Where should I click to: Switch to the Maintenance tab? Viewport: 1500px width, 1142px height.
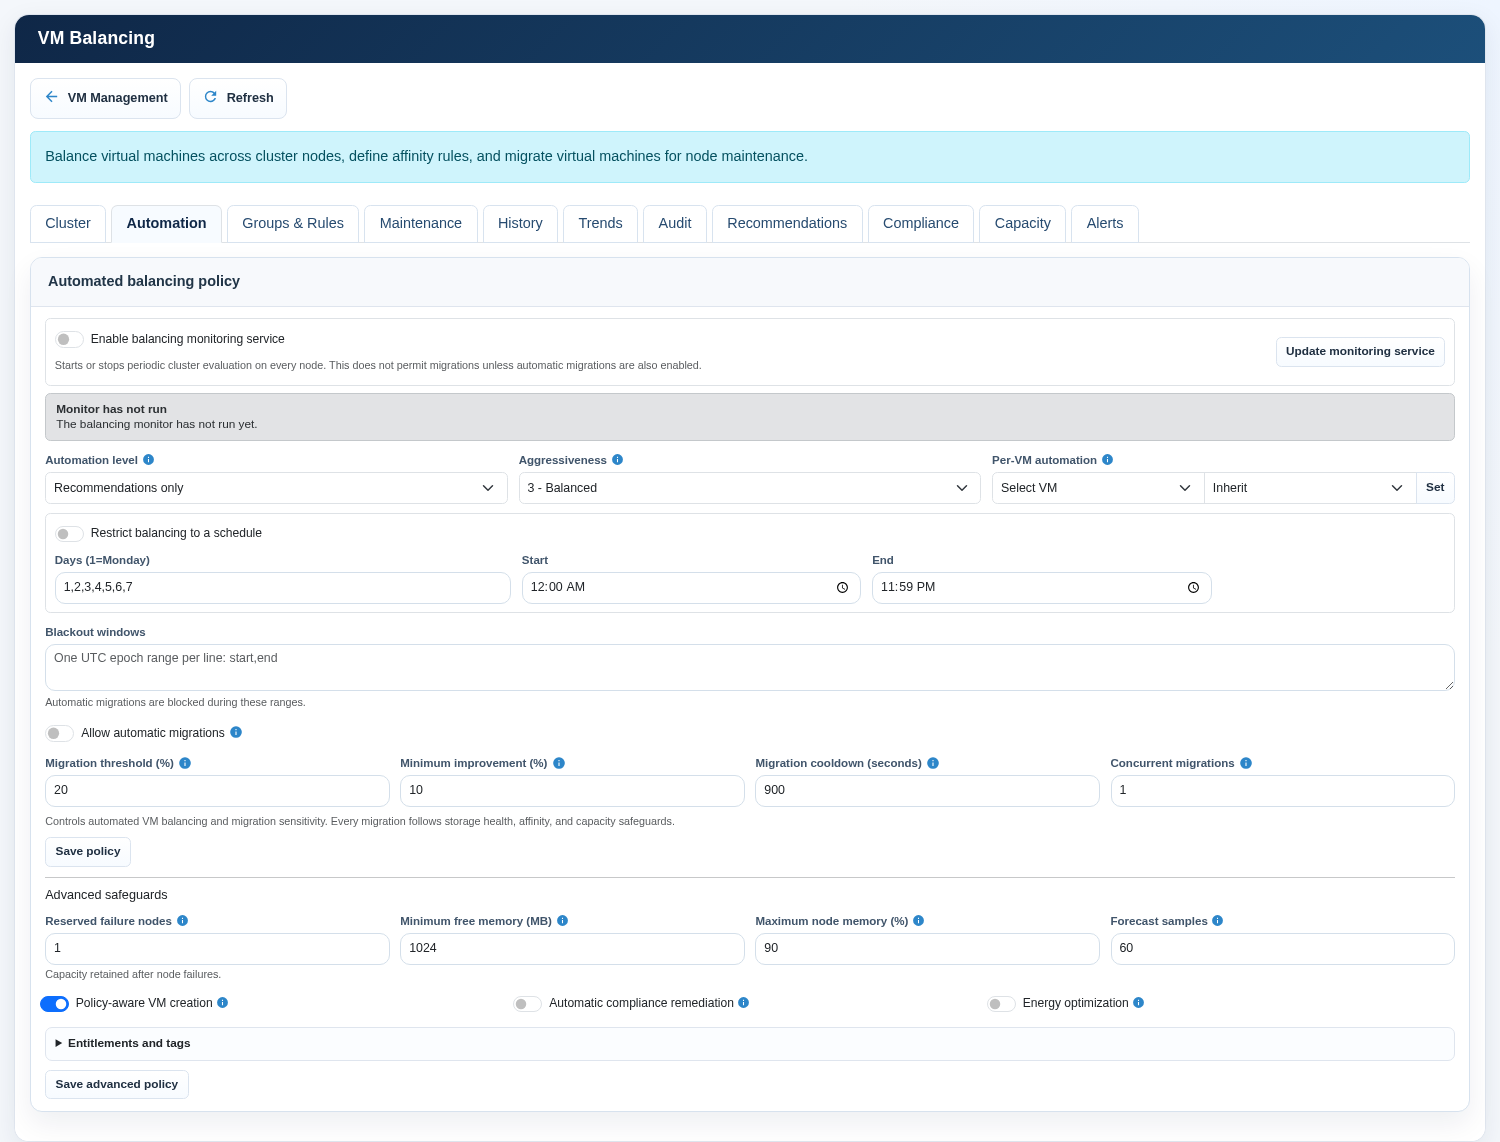point(421,223)
